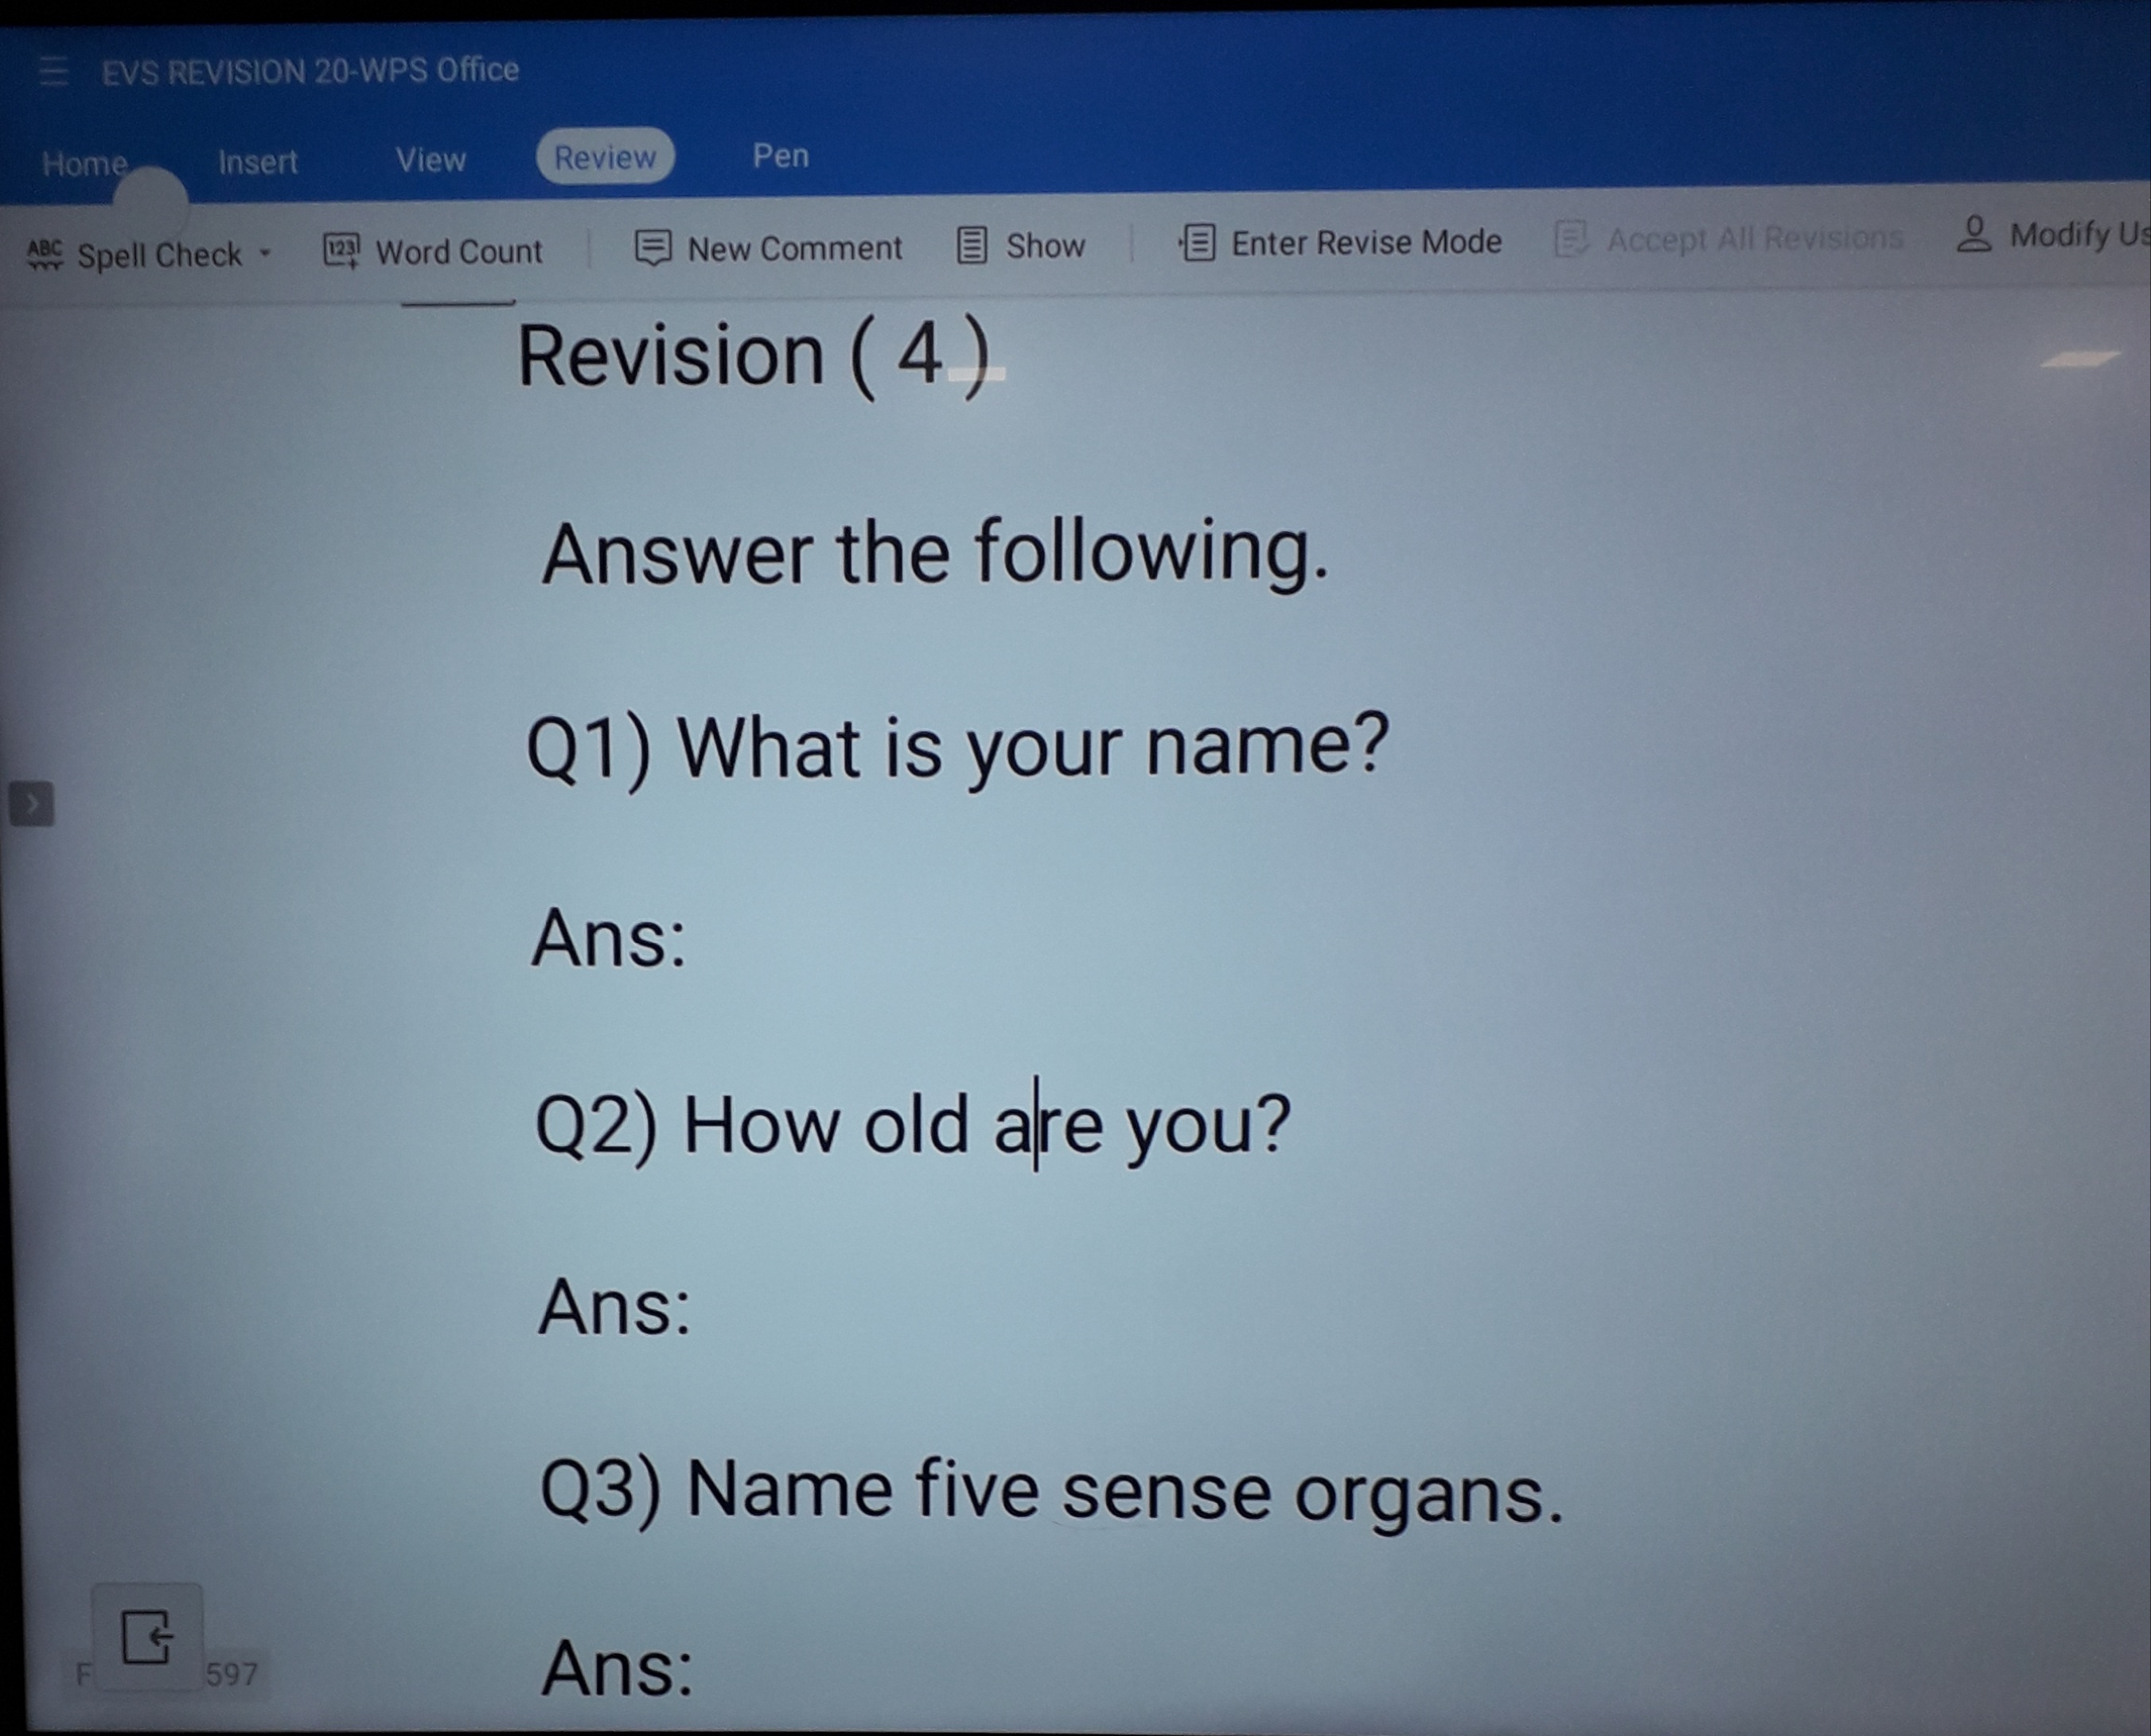Place cursor on Ans: under Q2

pyautogui.click(x=614, y=1306)
